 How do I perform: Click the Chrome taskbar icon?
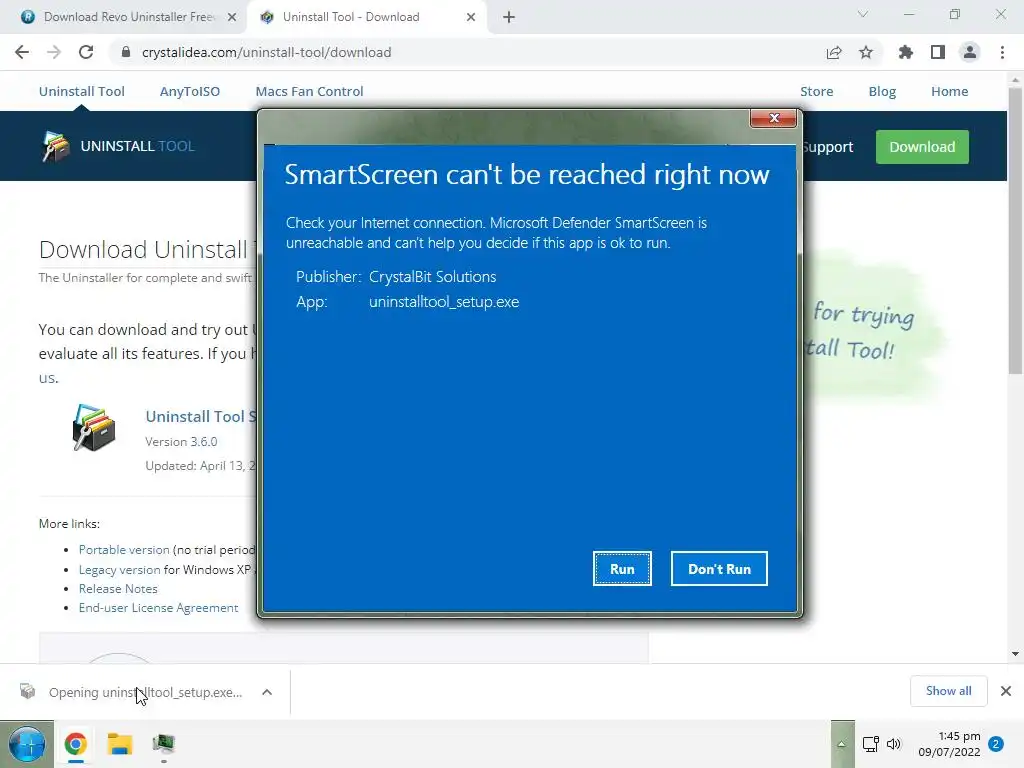pos(76,744)
